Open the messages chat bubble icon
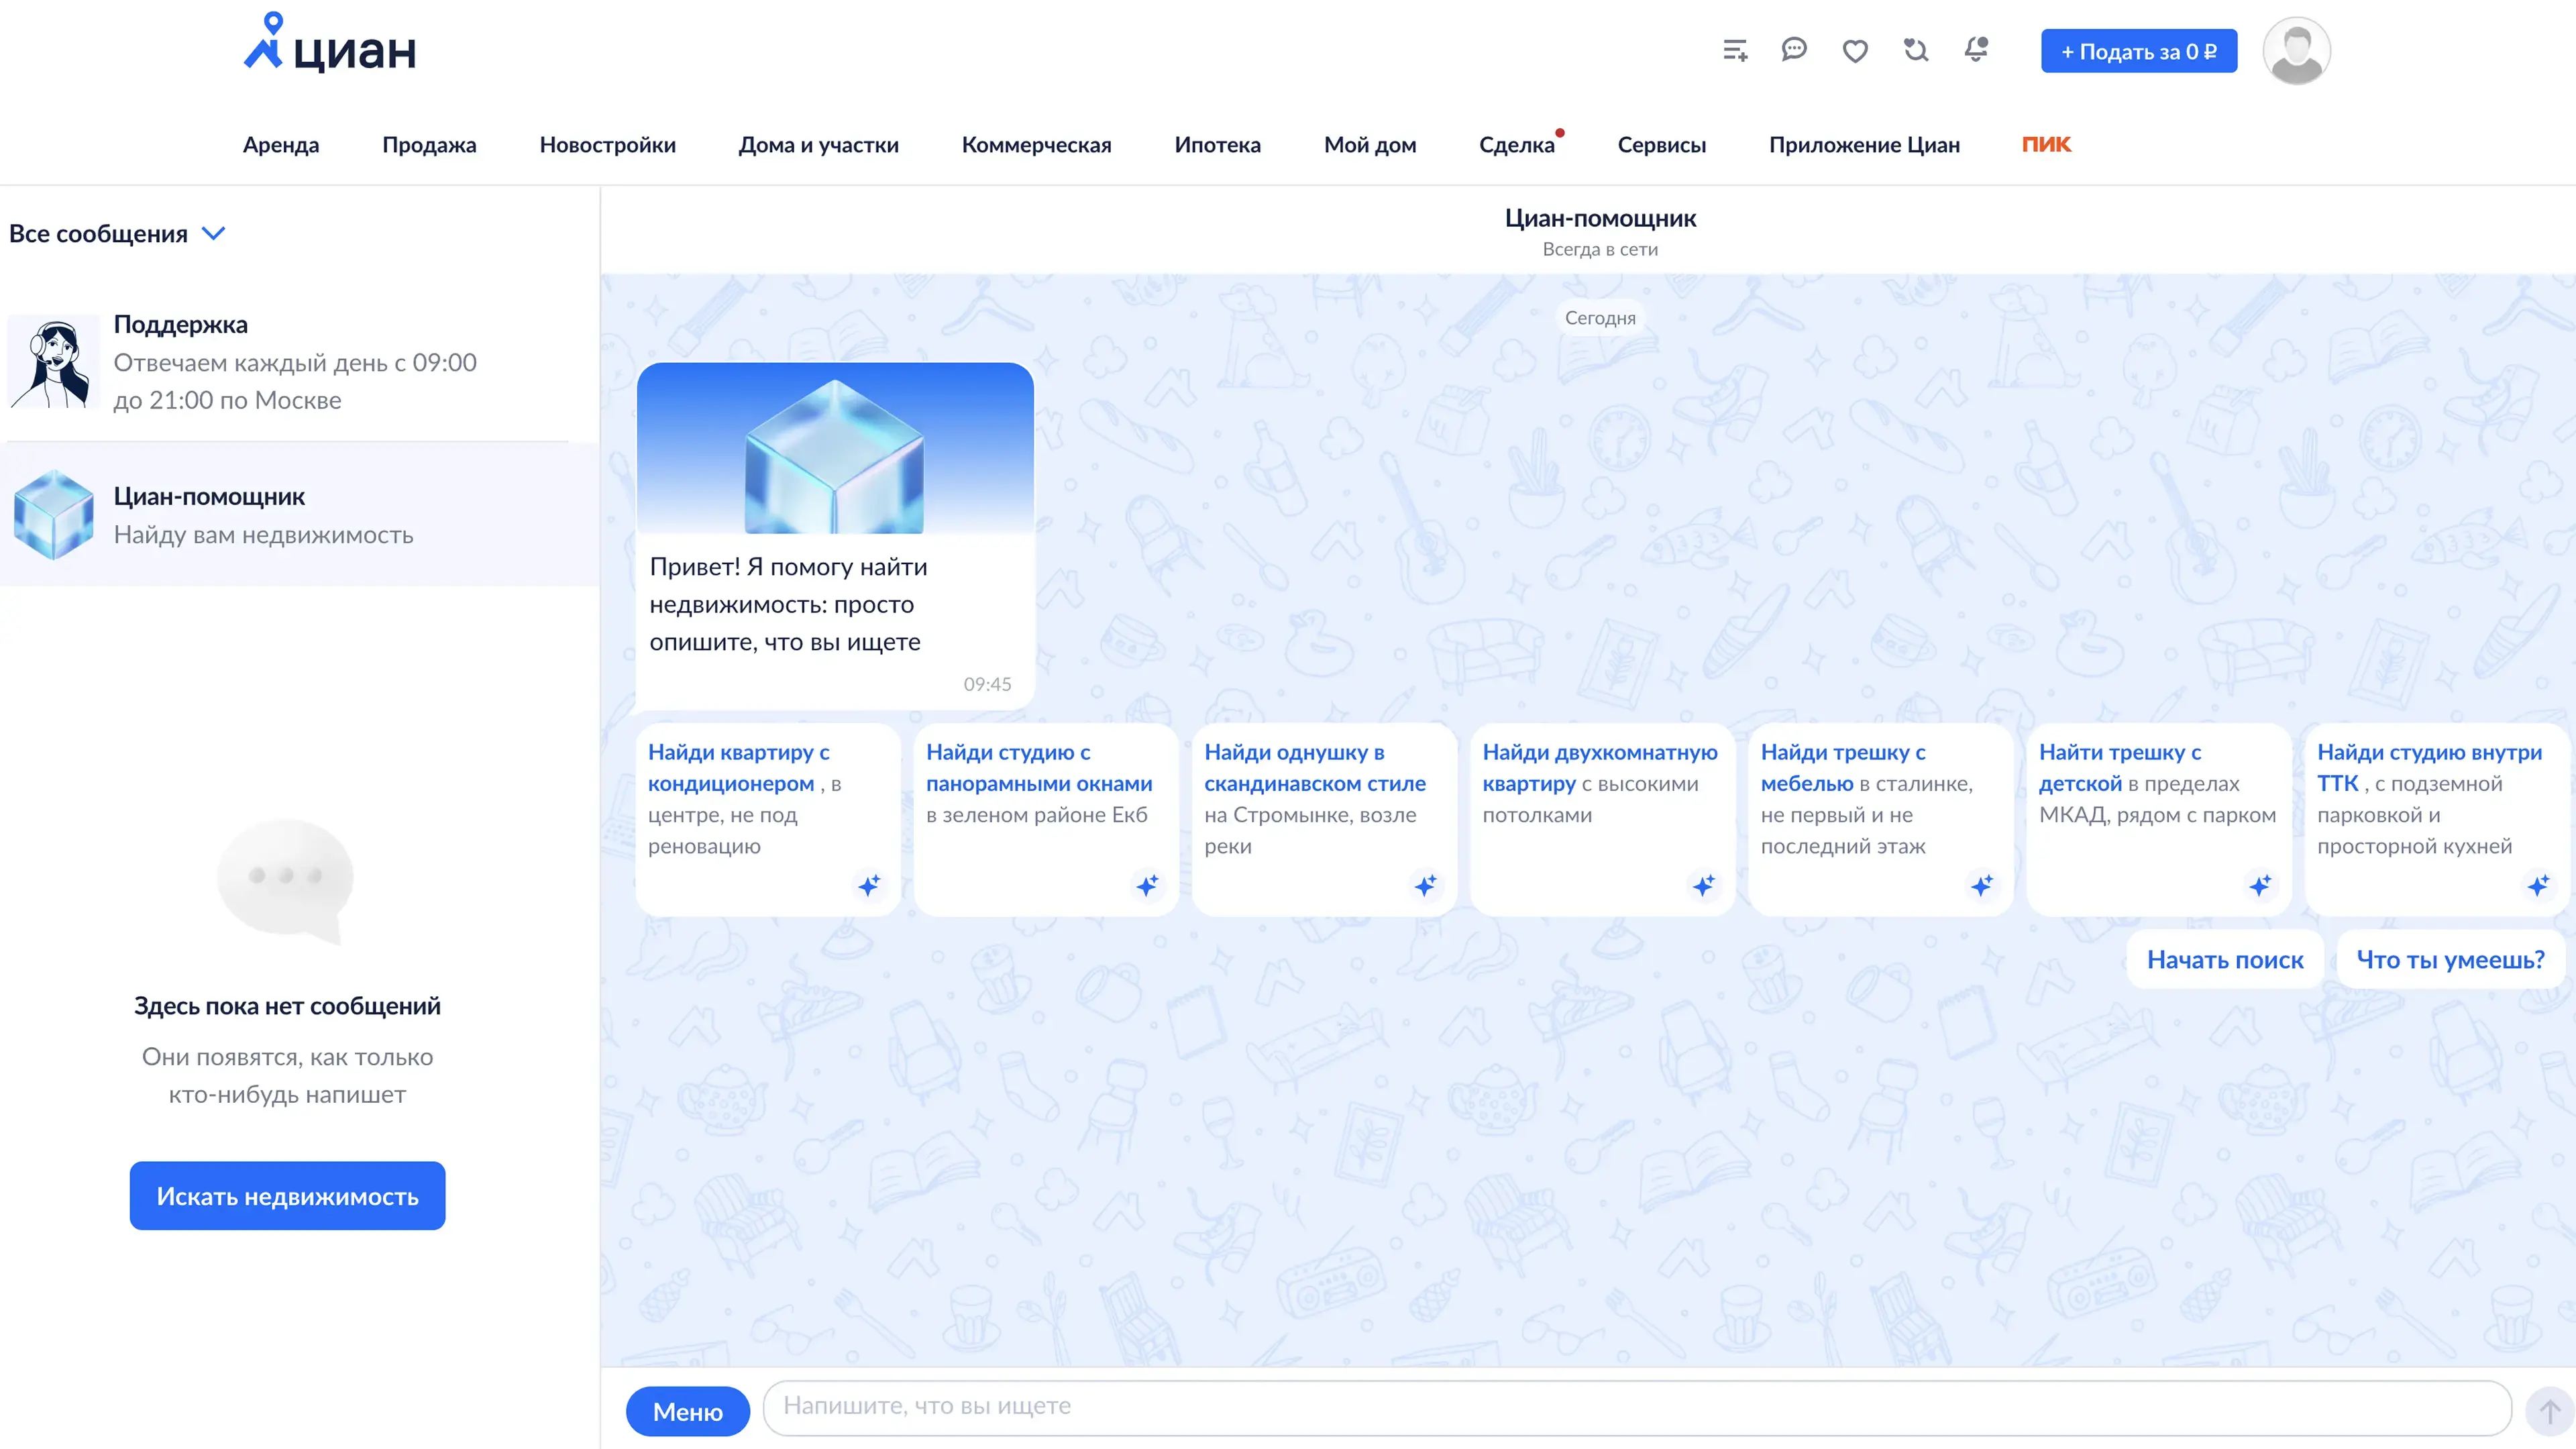Viewport: 2576px width, 1449px height. pos(1794,49)
